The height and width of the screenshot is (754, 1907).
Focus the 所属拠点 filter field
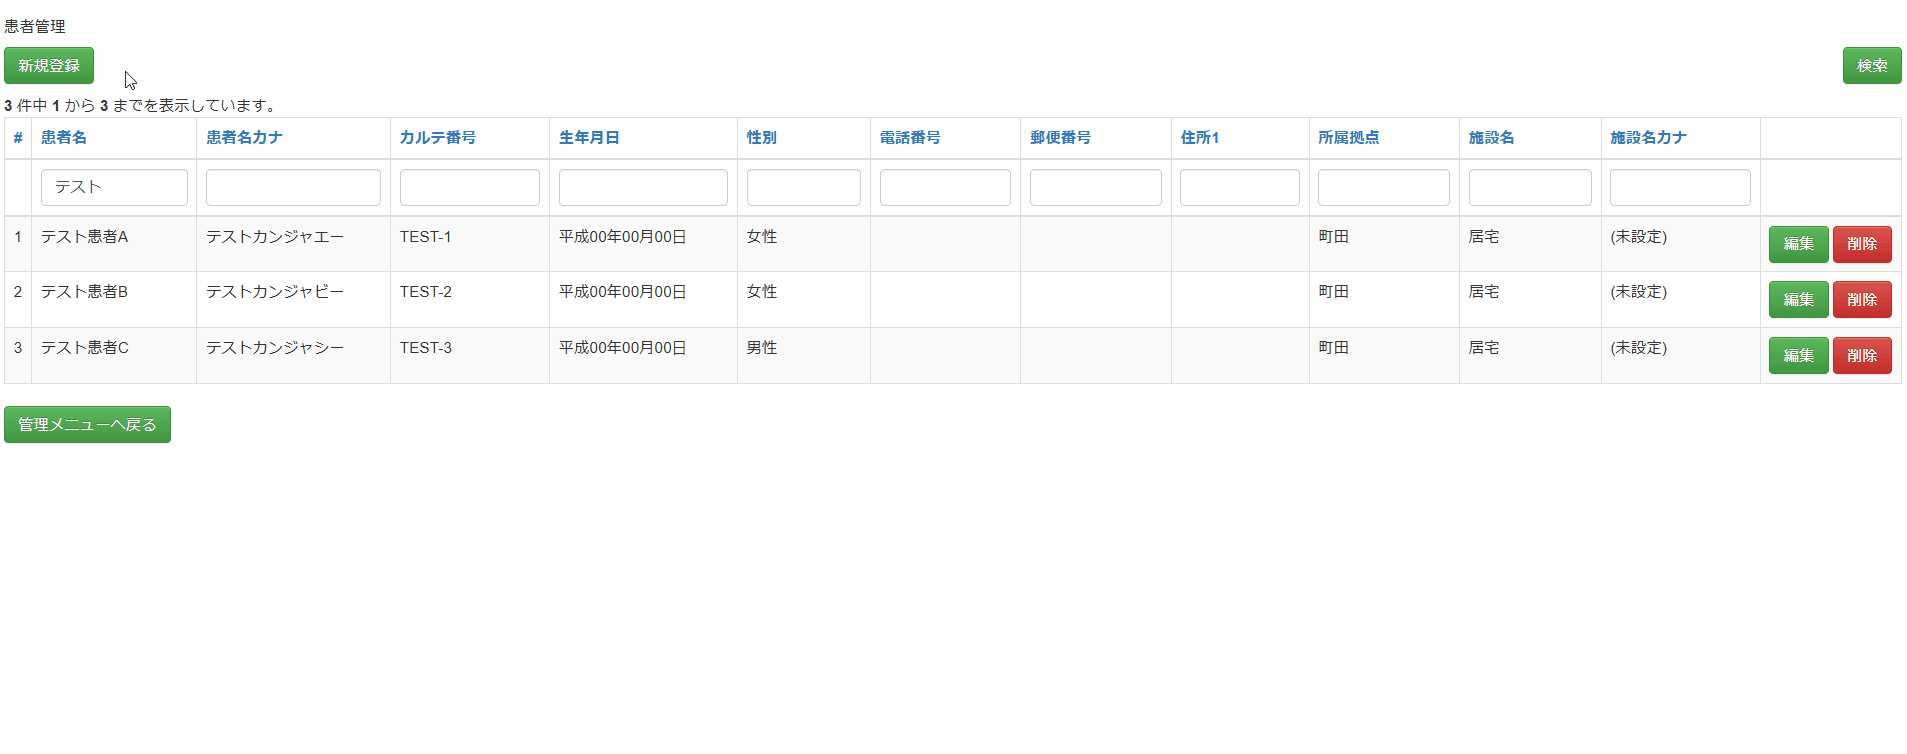[x=1384, y=188]
